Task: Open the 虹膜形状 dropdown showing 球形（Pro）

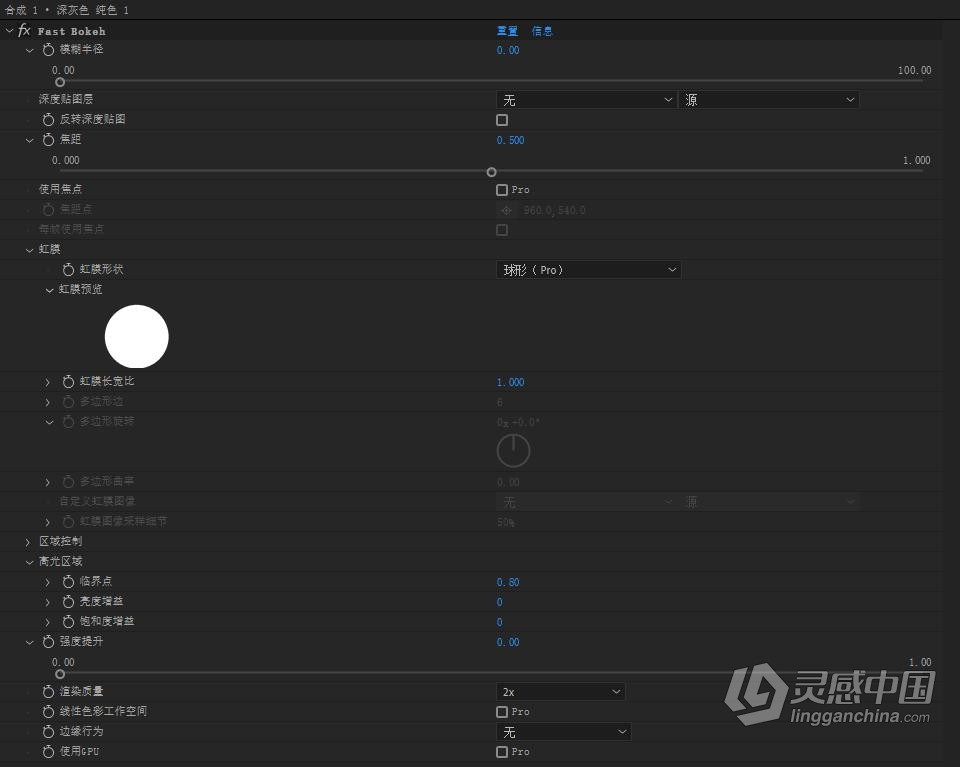Action: 588,269
